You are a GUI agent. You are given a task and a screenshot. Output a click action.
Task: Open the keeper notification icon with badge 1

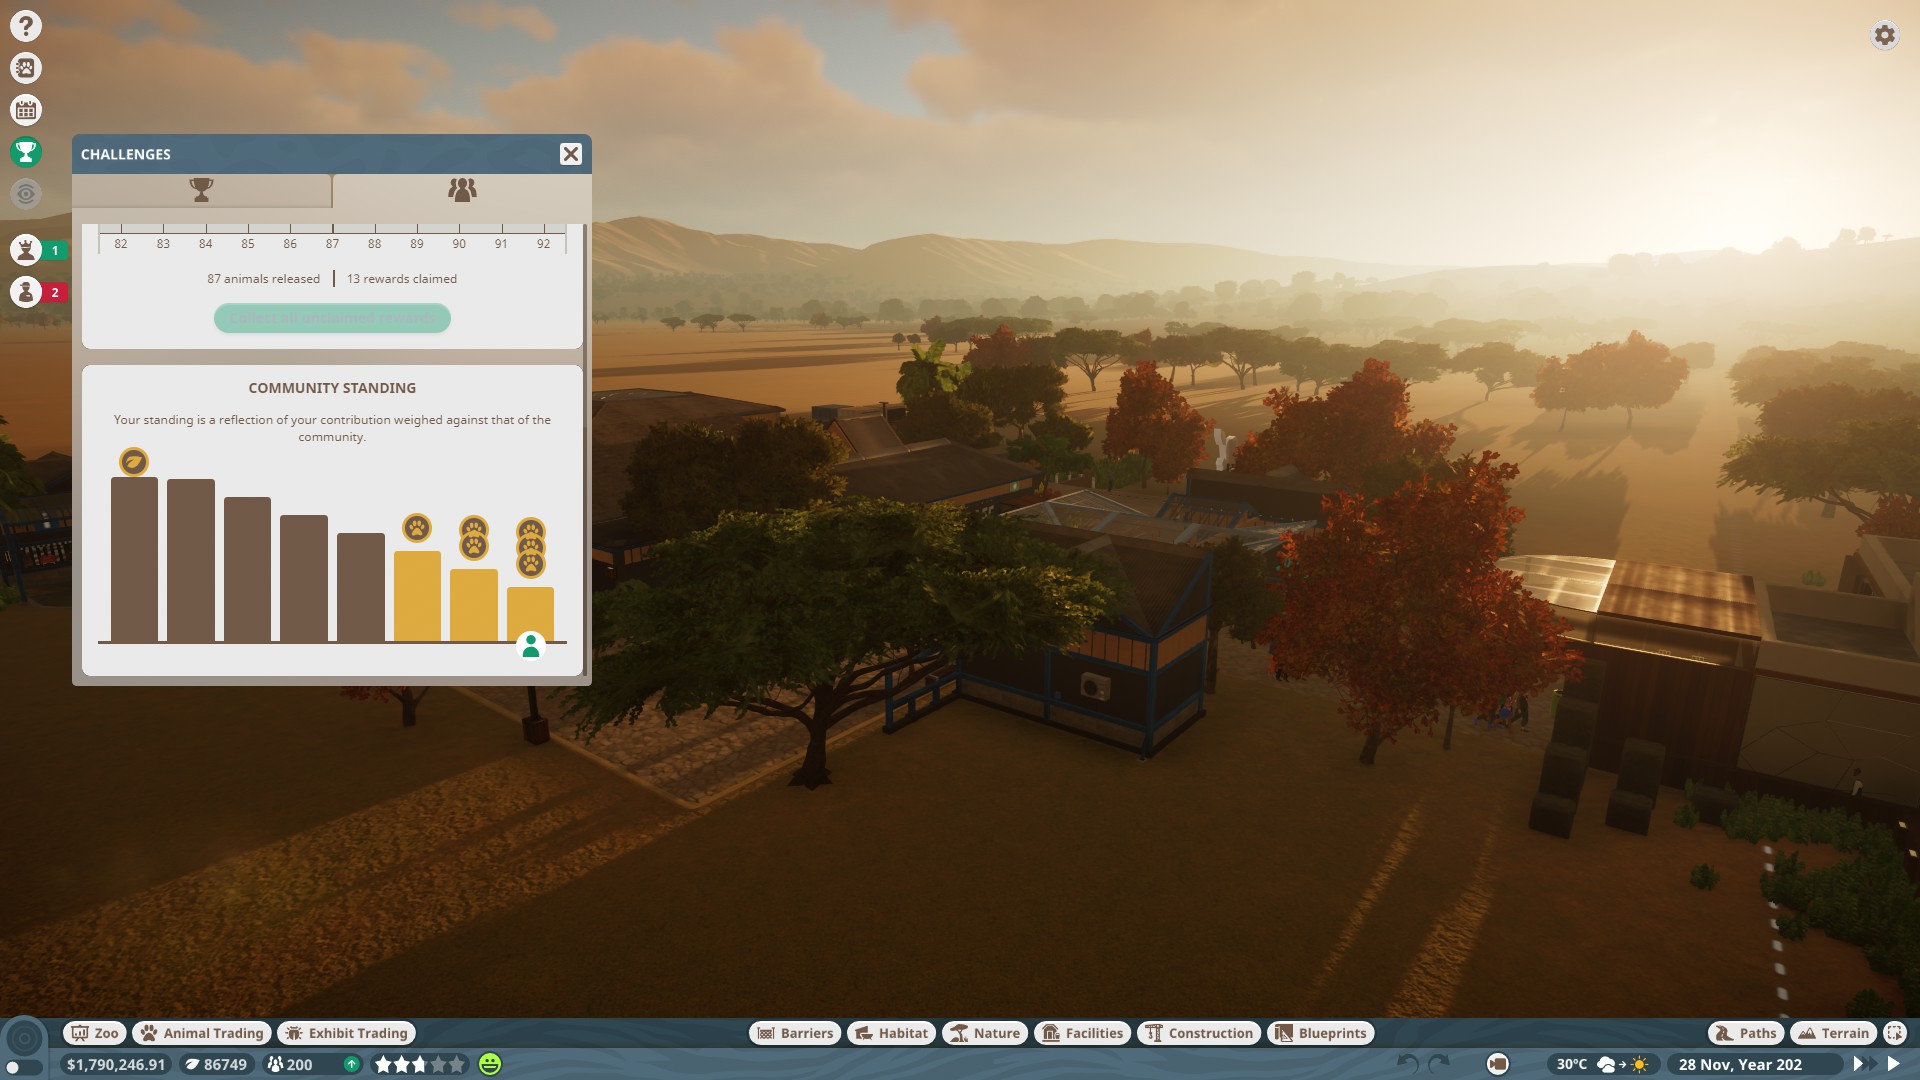tap(26, 250)
